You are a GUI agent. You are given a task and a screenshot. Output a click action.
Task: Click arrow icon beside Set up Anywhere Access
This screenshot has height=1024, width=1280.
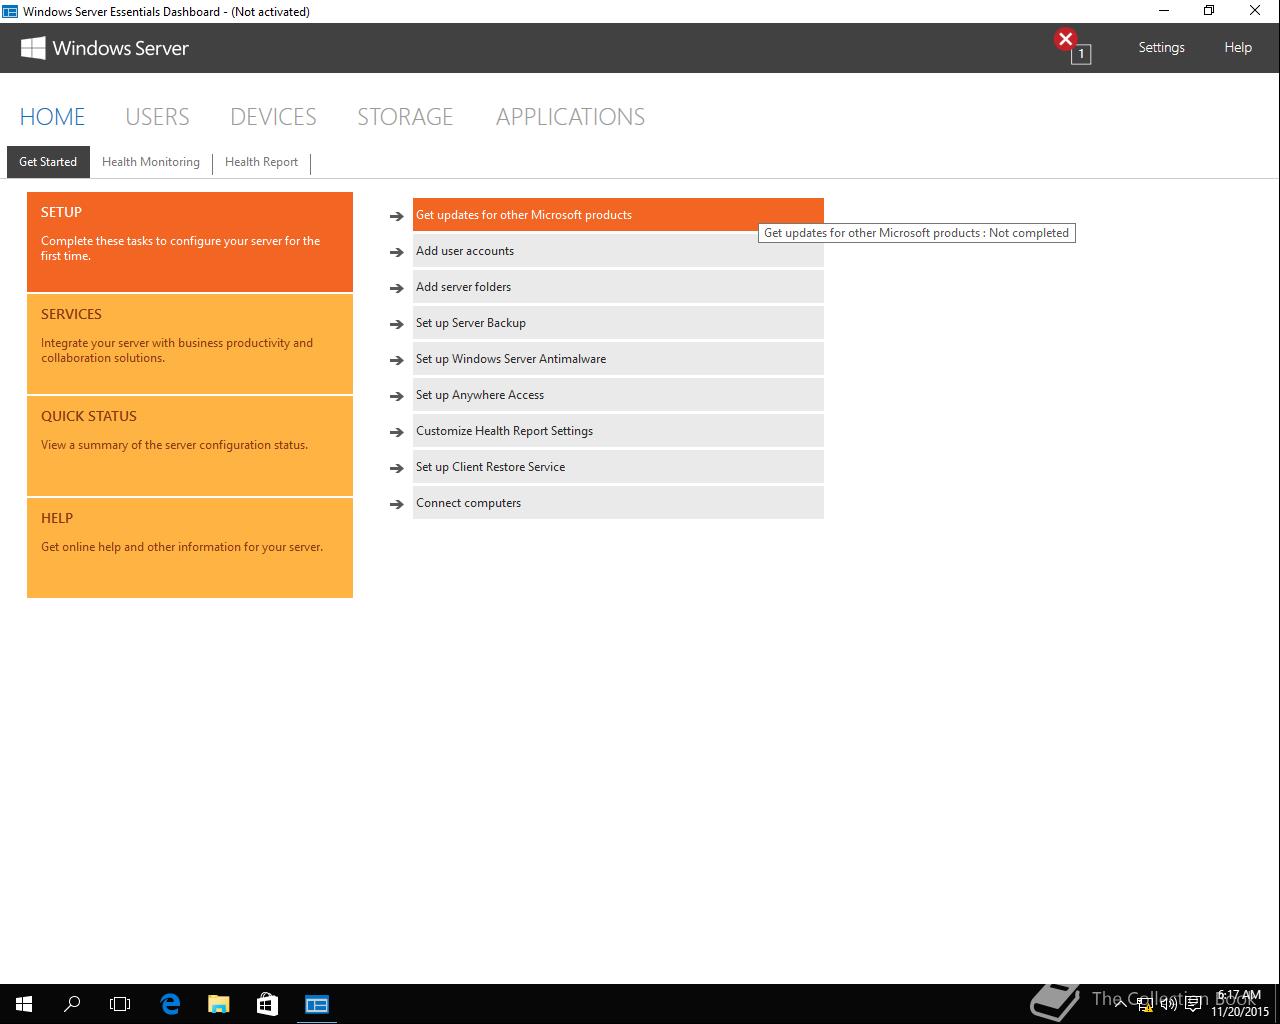[397, 396]
